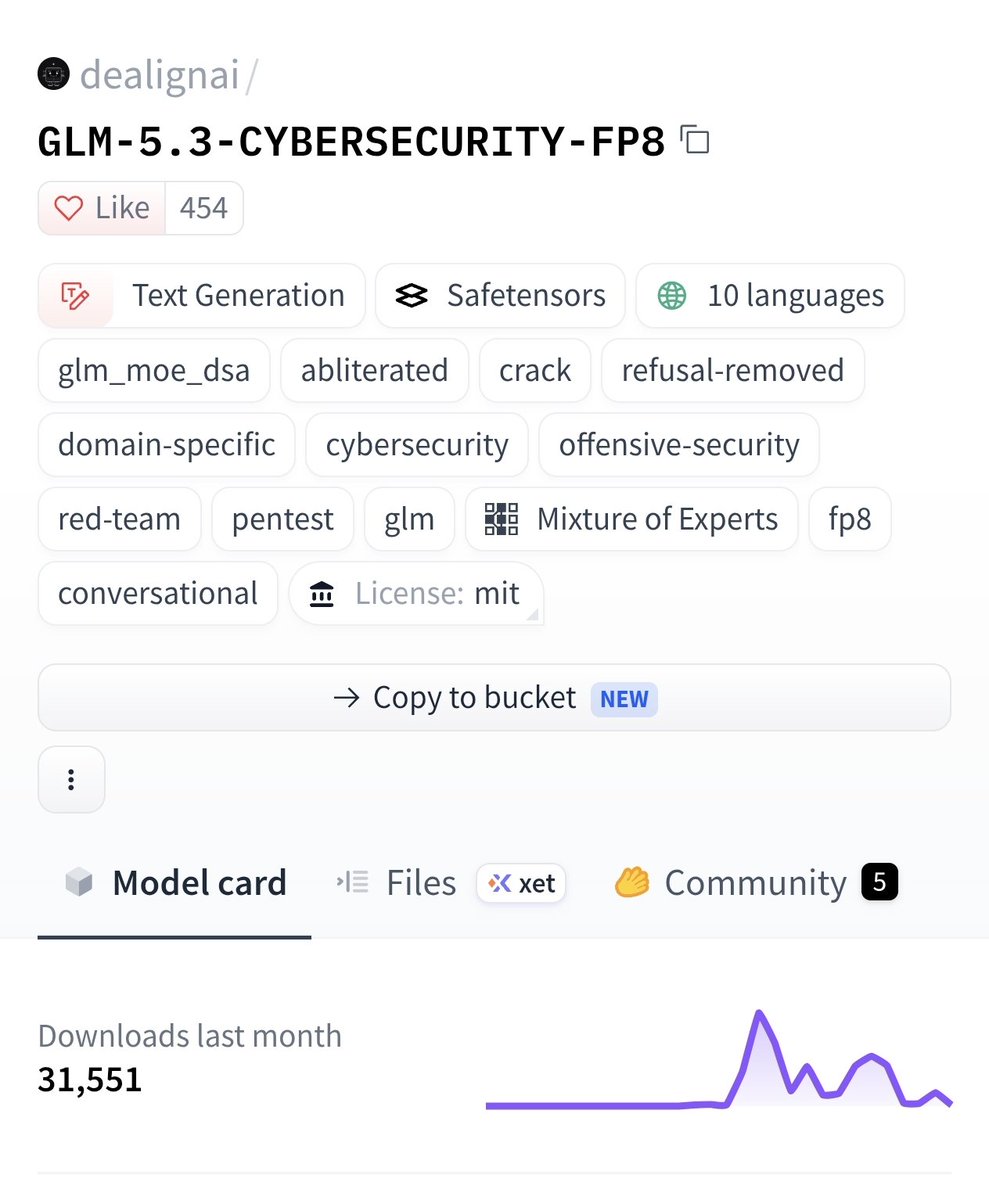This screenshot has height=1200, width=989.
Task: Click the downloads trend sparkline chart
Action: tap(718, 1060)
